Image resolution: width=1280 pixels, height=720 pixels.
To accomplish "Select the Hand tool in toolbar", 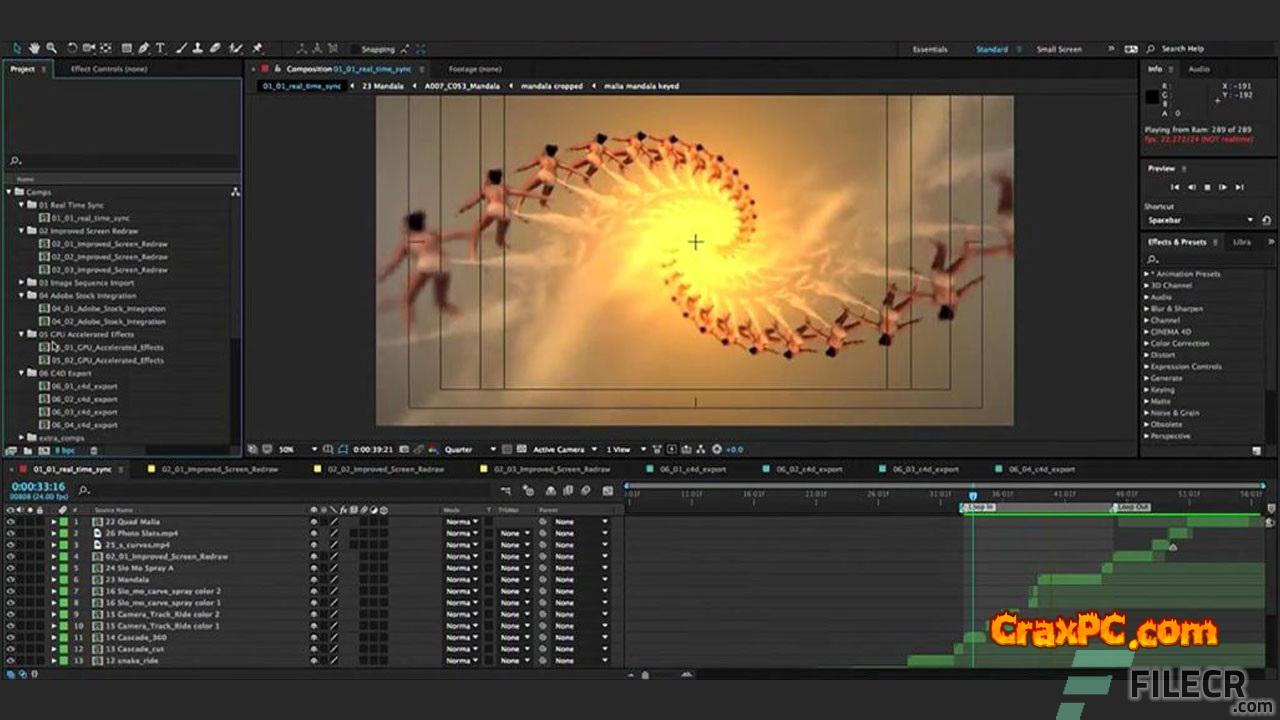I will point(35,48).
